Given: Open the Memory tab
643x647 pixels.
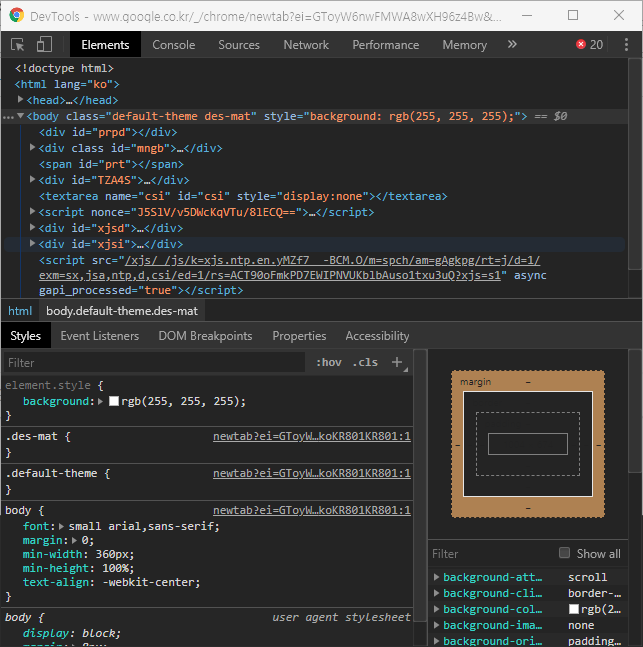Looking at the screenshot, I should point(464,45).
